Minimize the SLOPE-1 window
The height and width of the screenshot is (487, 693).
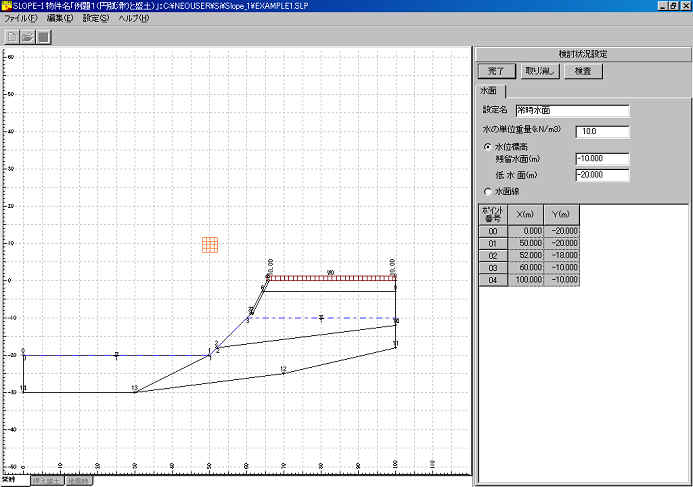point(663,6)
